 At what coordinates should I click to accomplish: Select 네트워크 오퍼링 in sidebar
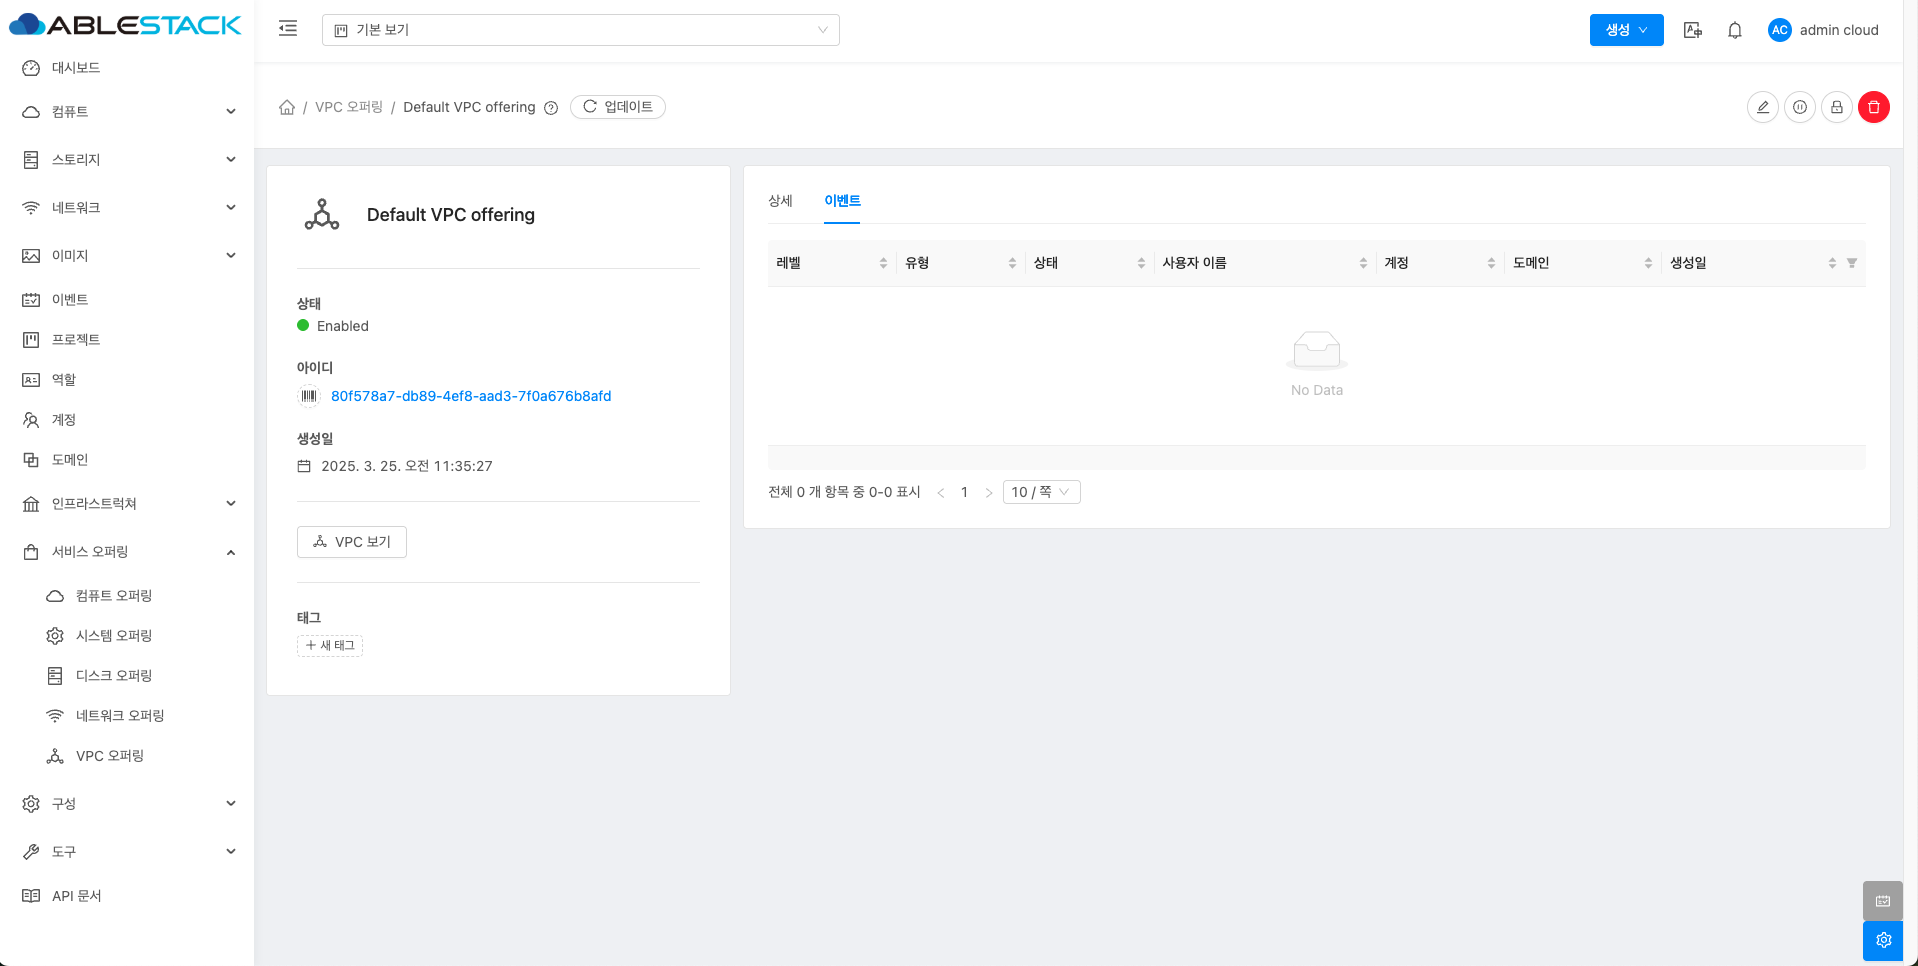coord(120,716)
